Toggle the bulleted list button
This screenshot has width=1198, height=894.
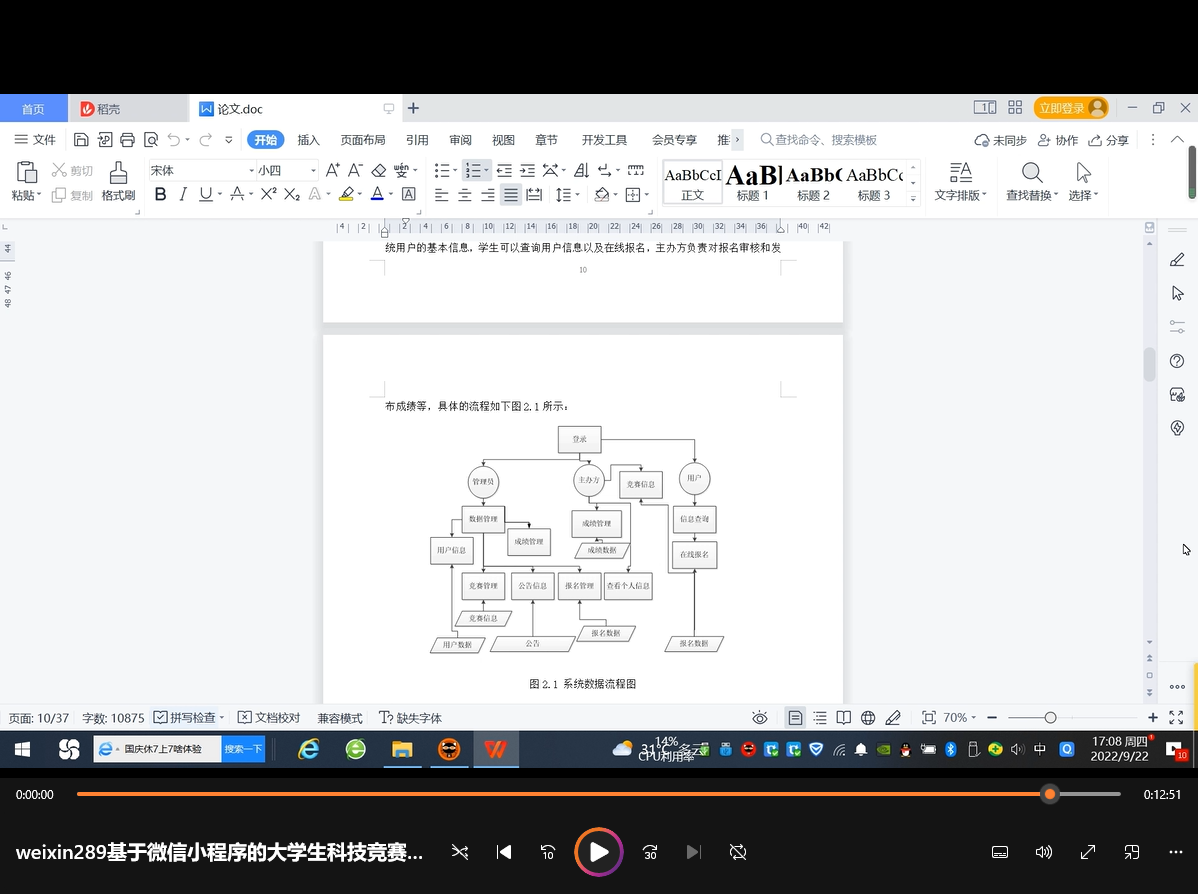click(442, 170)
